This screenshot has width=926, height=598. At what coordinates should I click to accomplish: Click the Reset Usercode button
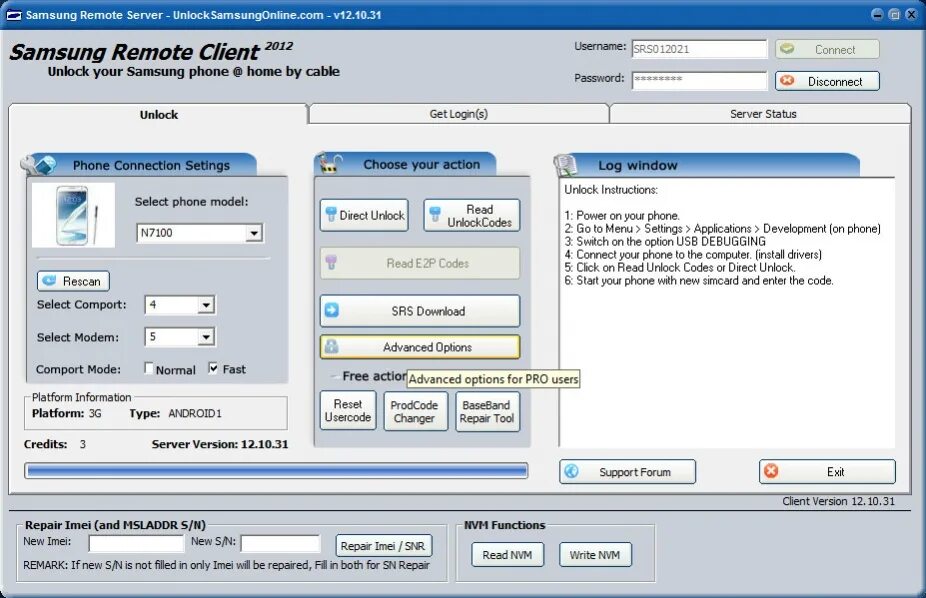click(348, 411)
